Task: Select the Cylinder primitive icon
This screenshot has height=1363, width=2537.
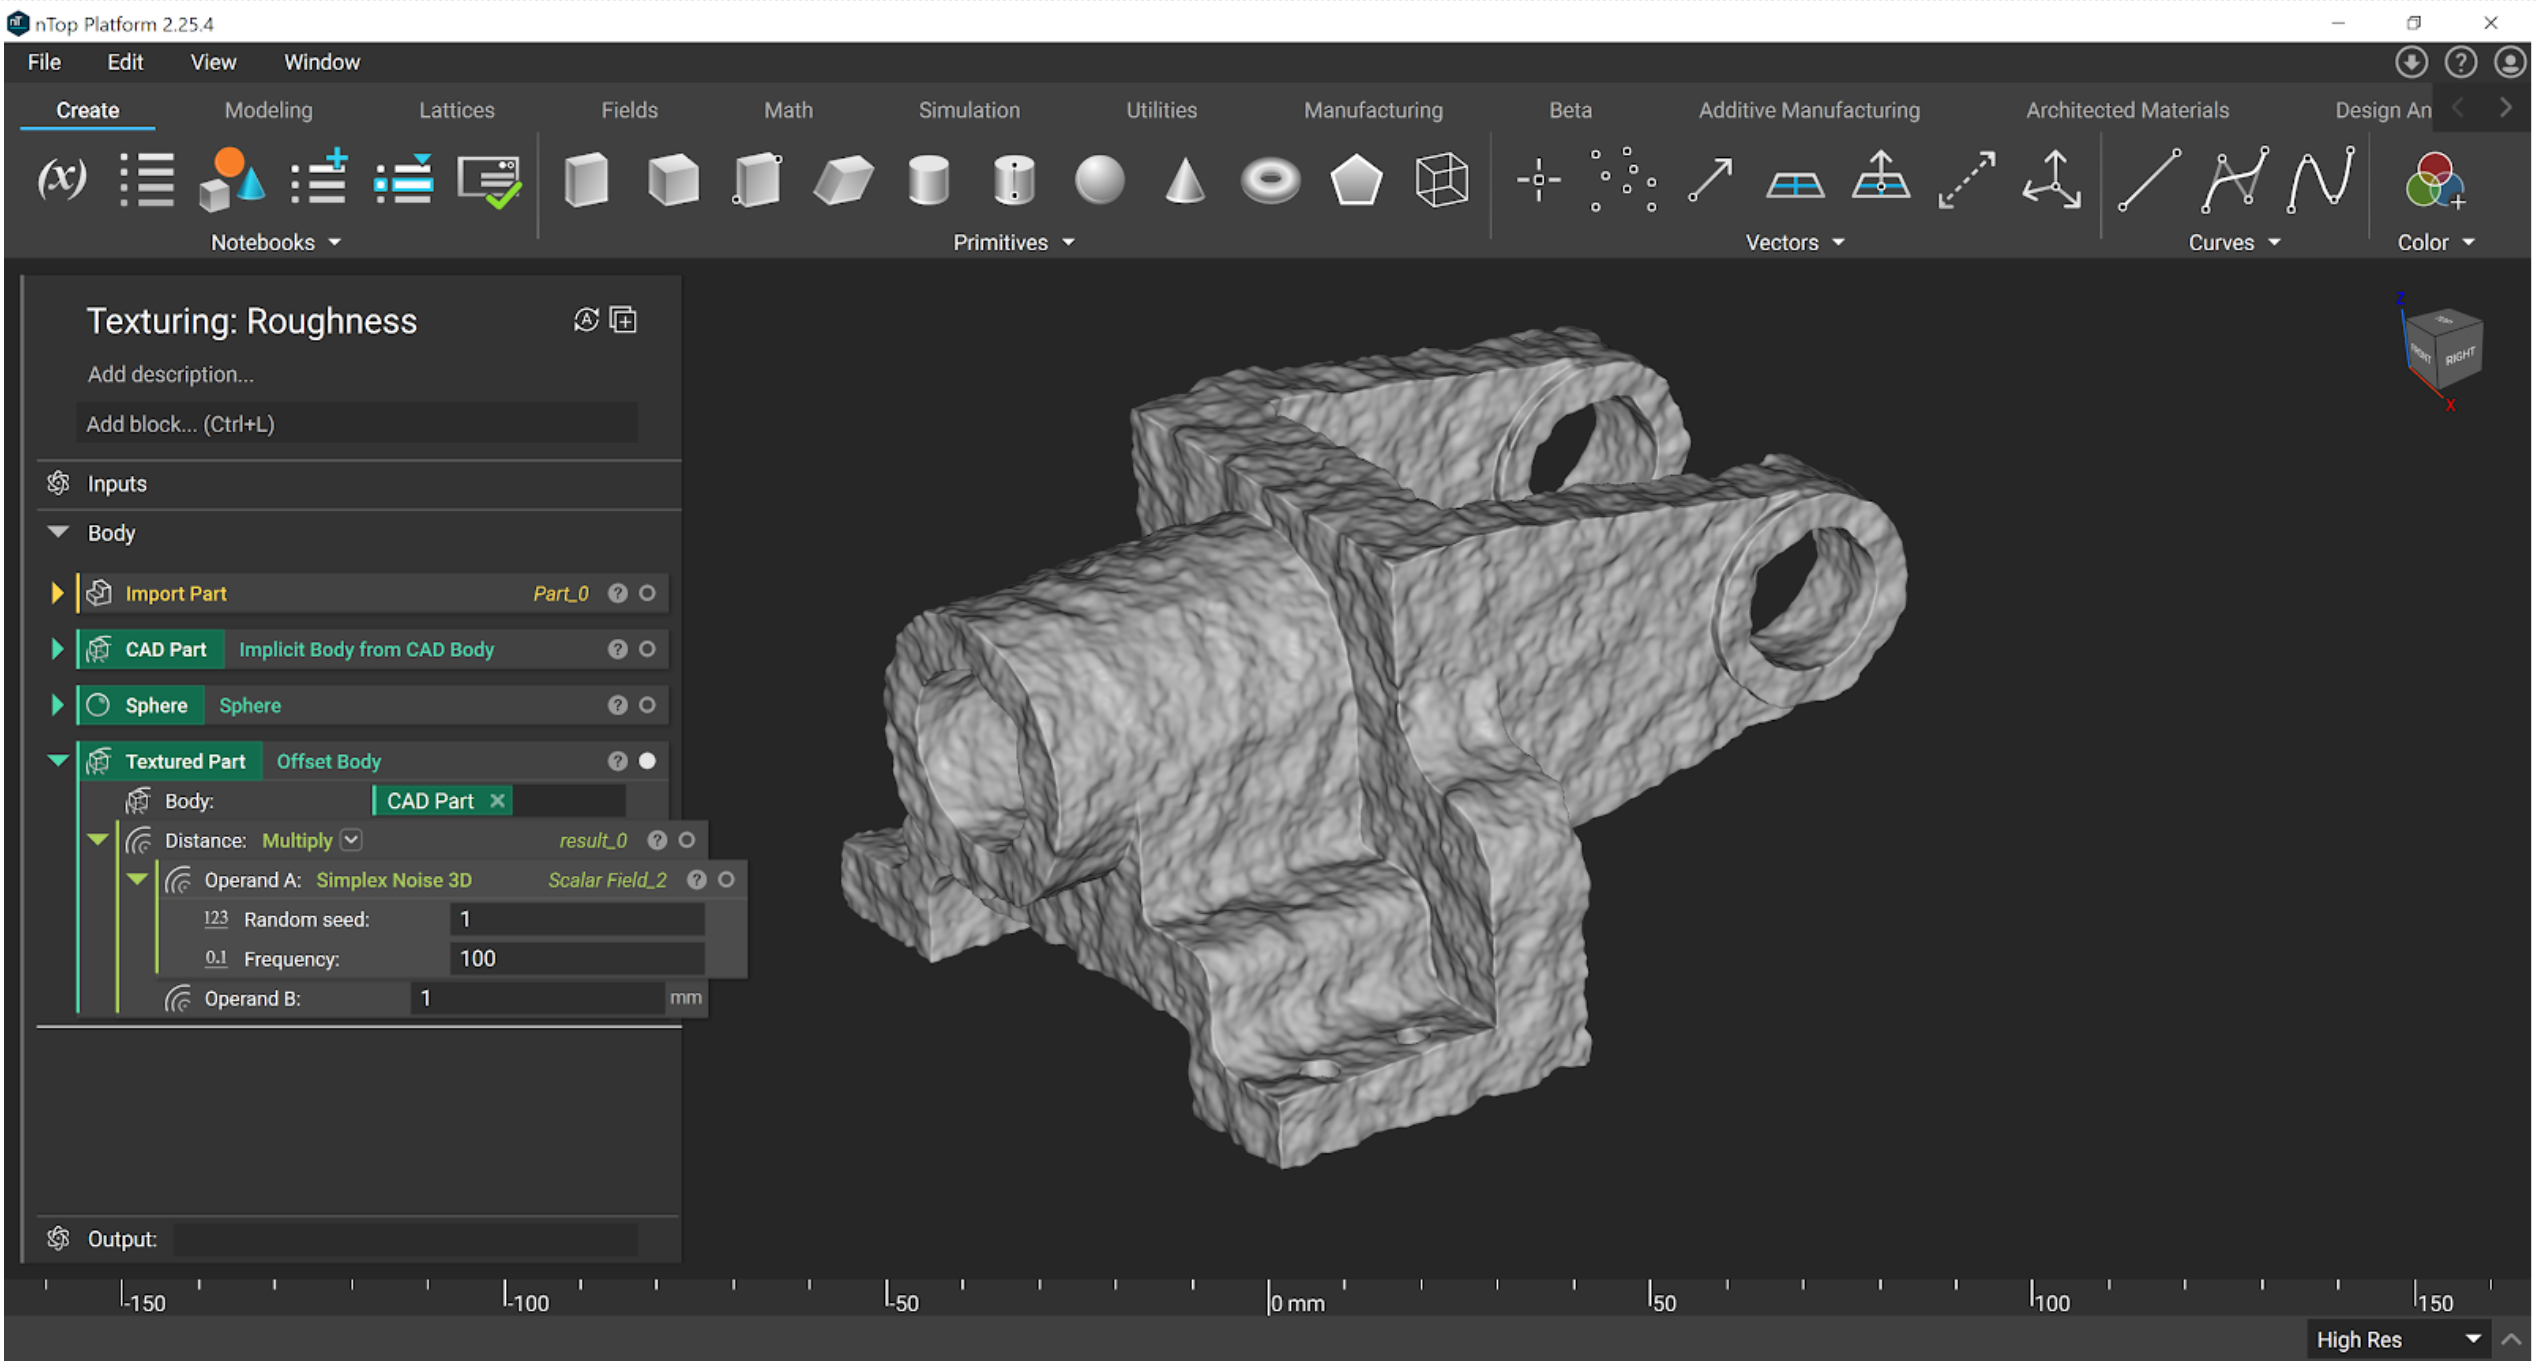Action: 929,180
